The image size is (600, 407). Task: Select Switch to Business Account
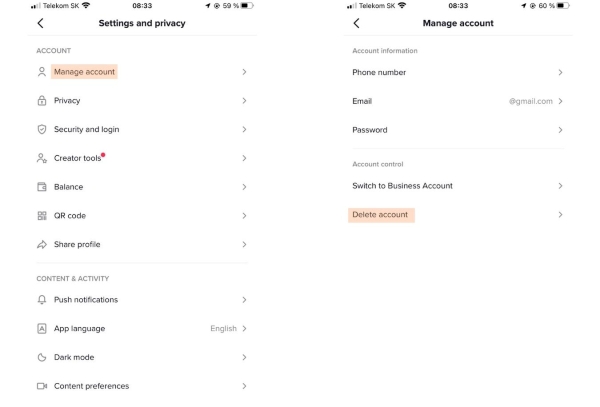point(458,186)
